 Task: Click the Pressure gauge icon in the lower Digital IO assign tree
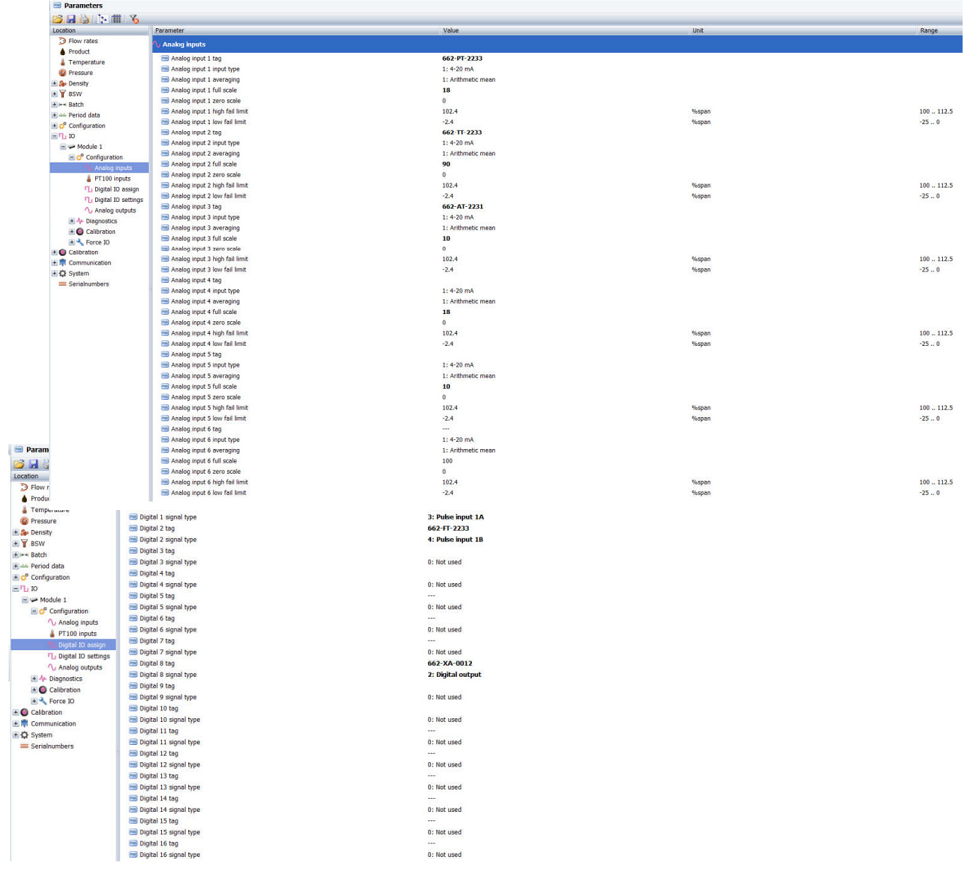pos(24,521)
